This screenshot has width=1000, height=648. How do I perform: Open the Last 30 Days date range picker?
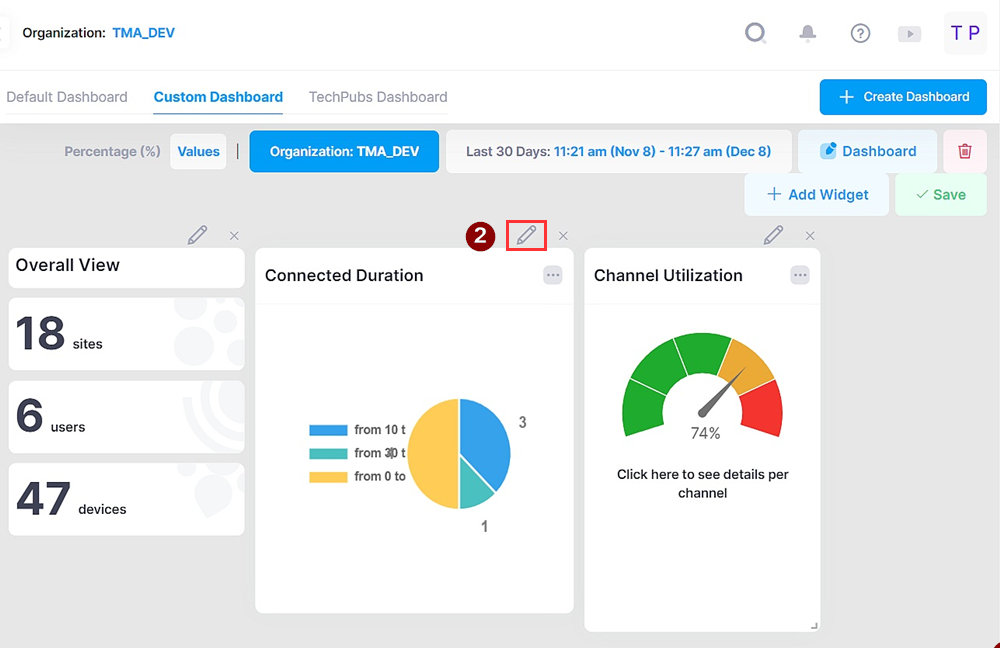[618, 152]
